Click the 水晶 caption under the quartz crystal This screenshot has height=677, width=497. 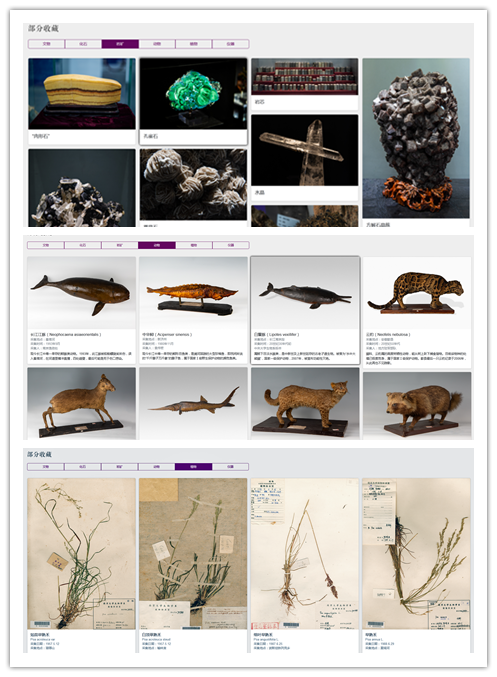coord(260,193)
